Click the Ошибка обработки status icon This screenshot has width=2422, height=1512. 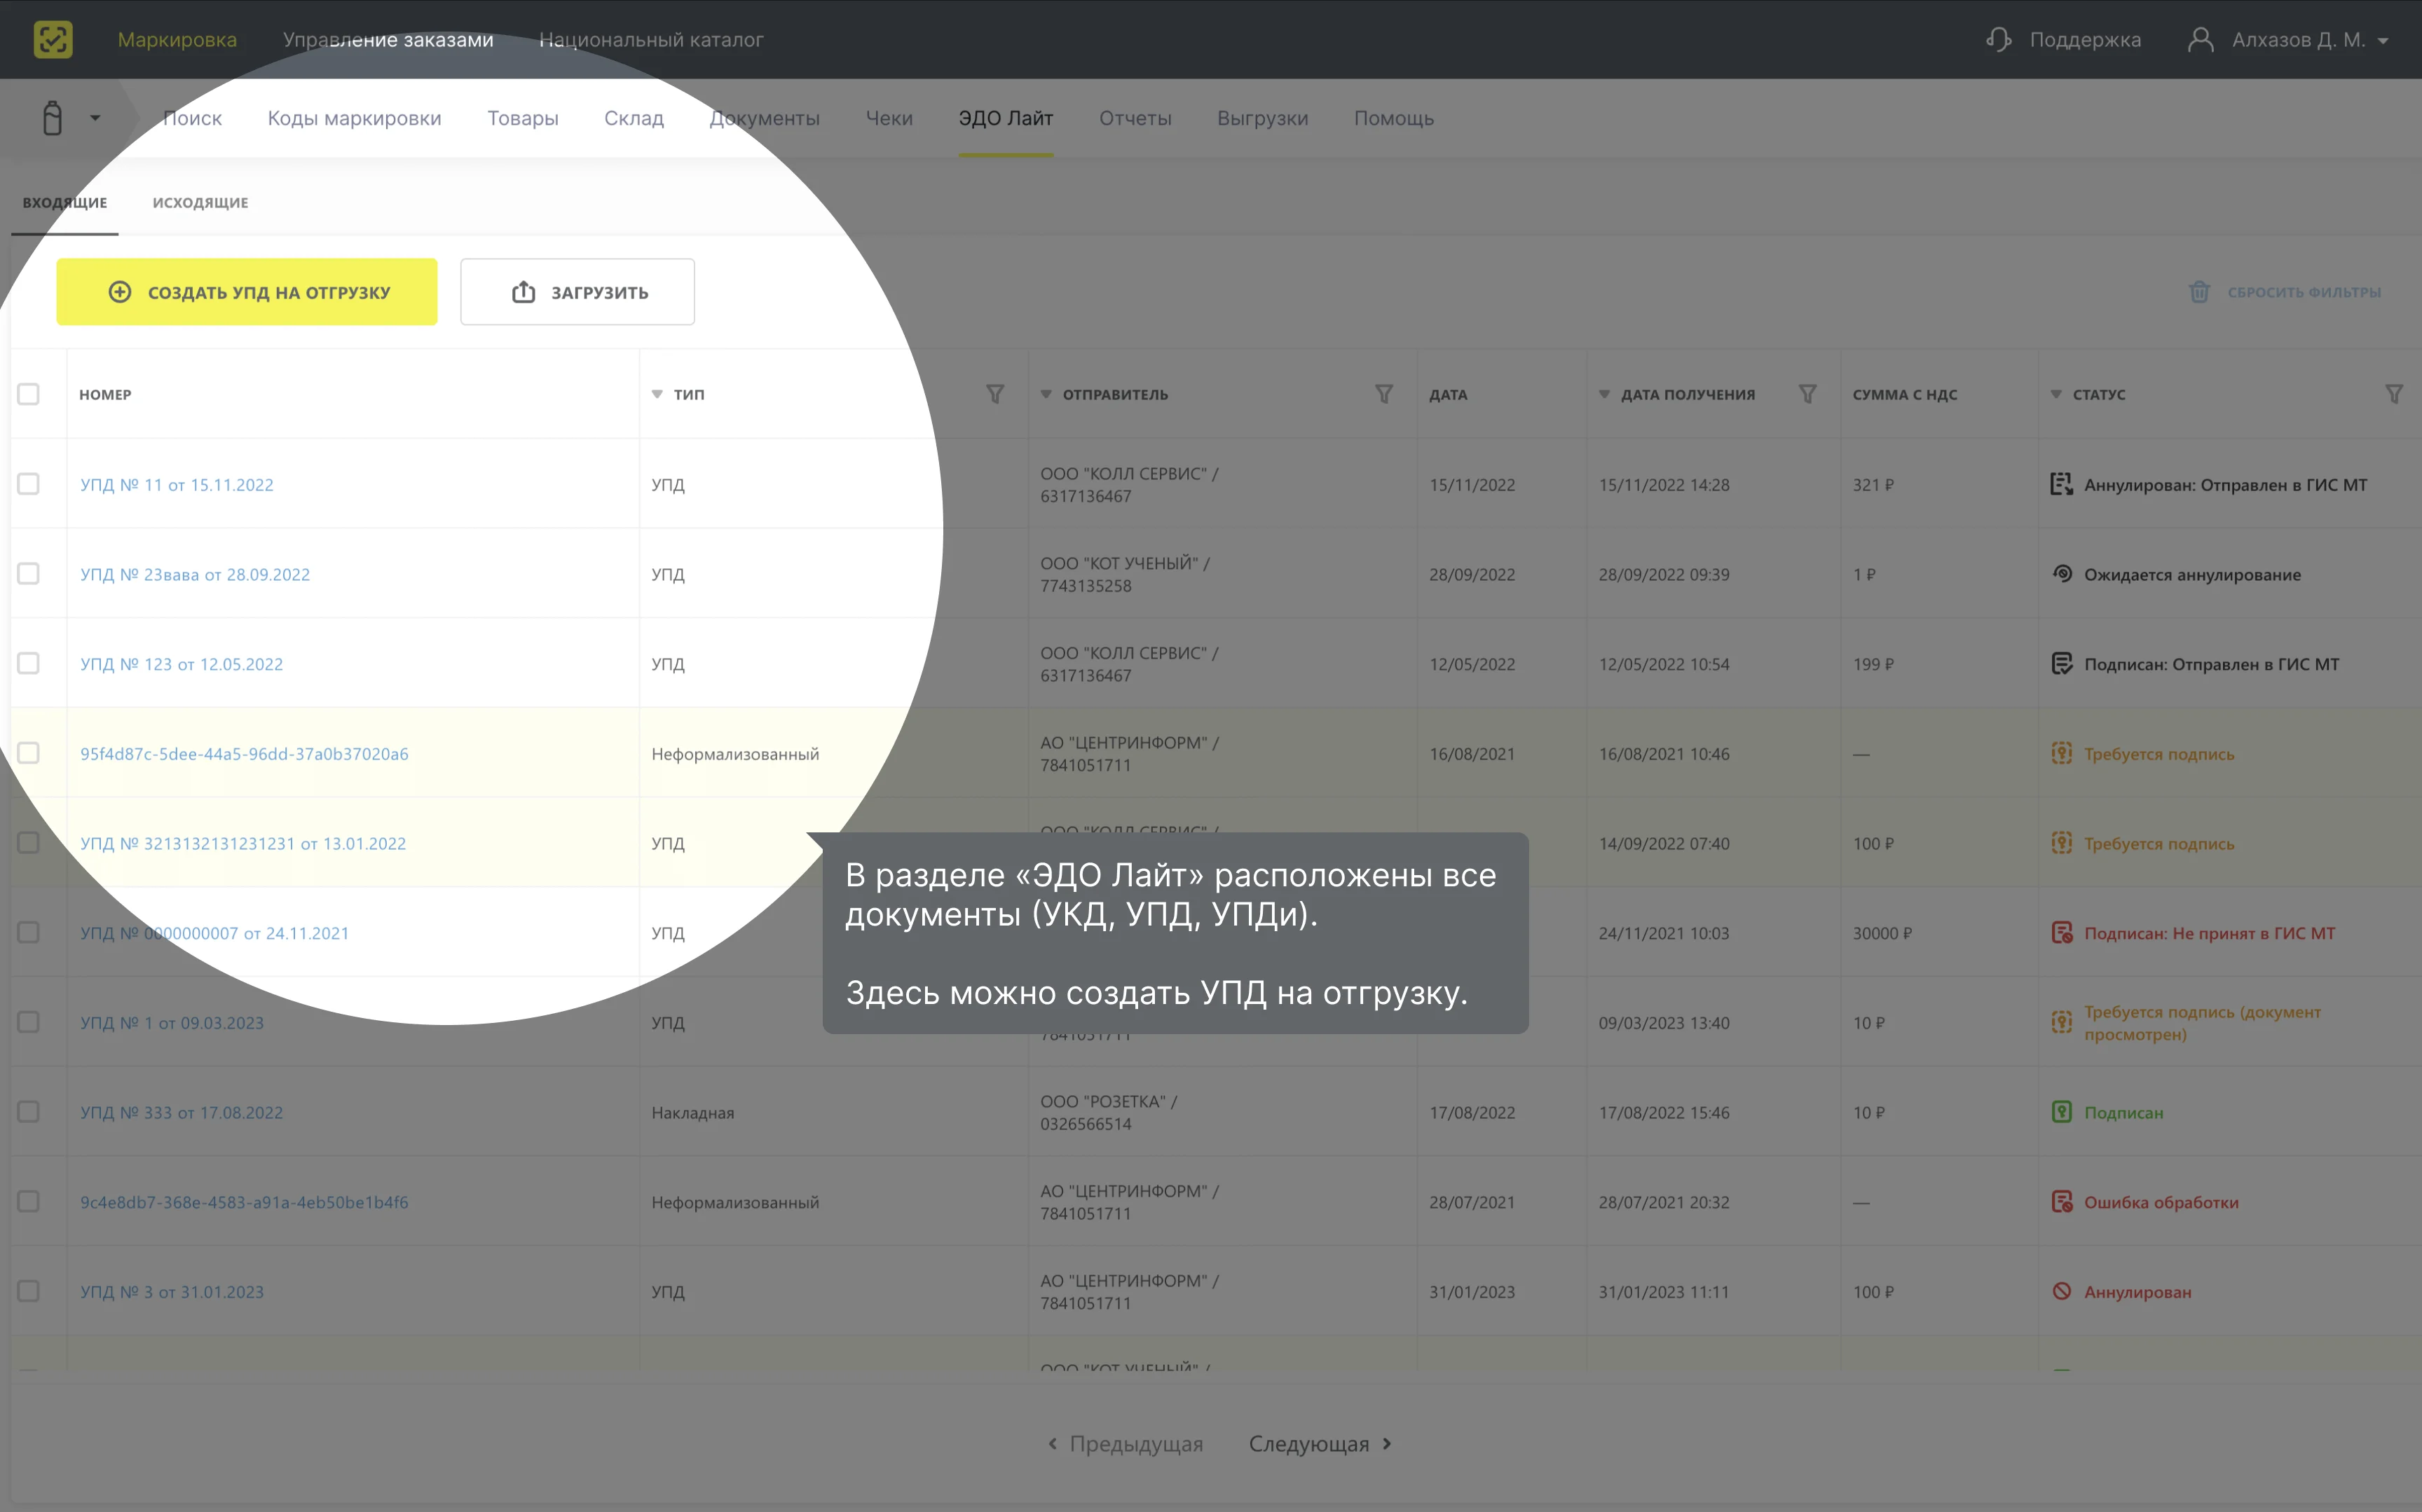[2062, 1201]
